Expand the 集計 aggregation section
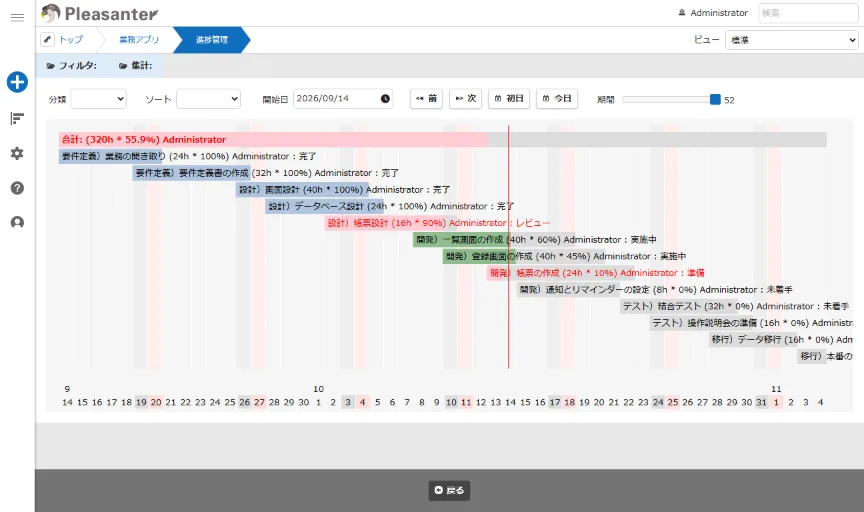This screenshot has height=512, width=864. 136,66
